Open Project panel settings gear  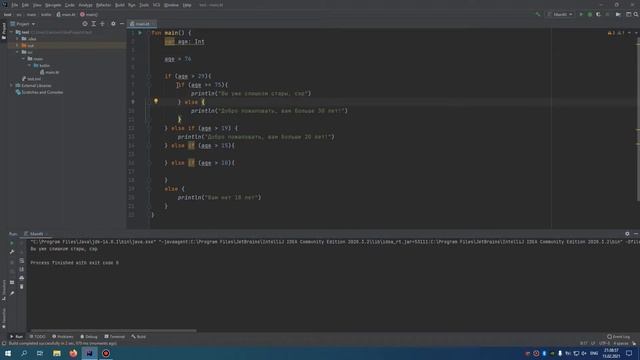(x=113, y=24)
